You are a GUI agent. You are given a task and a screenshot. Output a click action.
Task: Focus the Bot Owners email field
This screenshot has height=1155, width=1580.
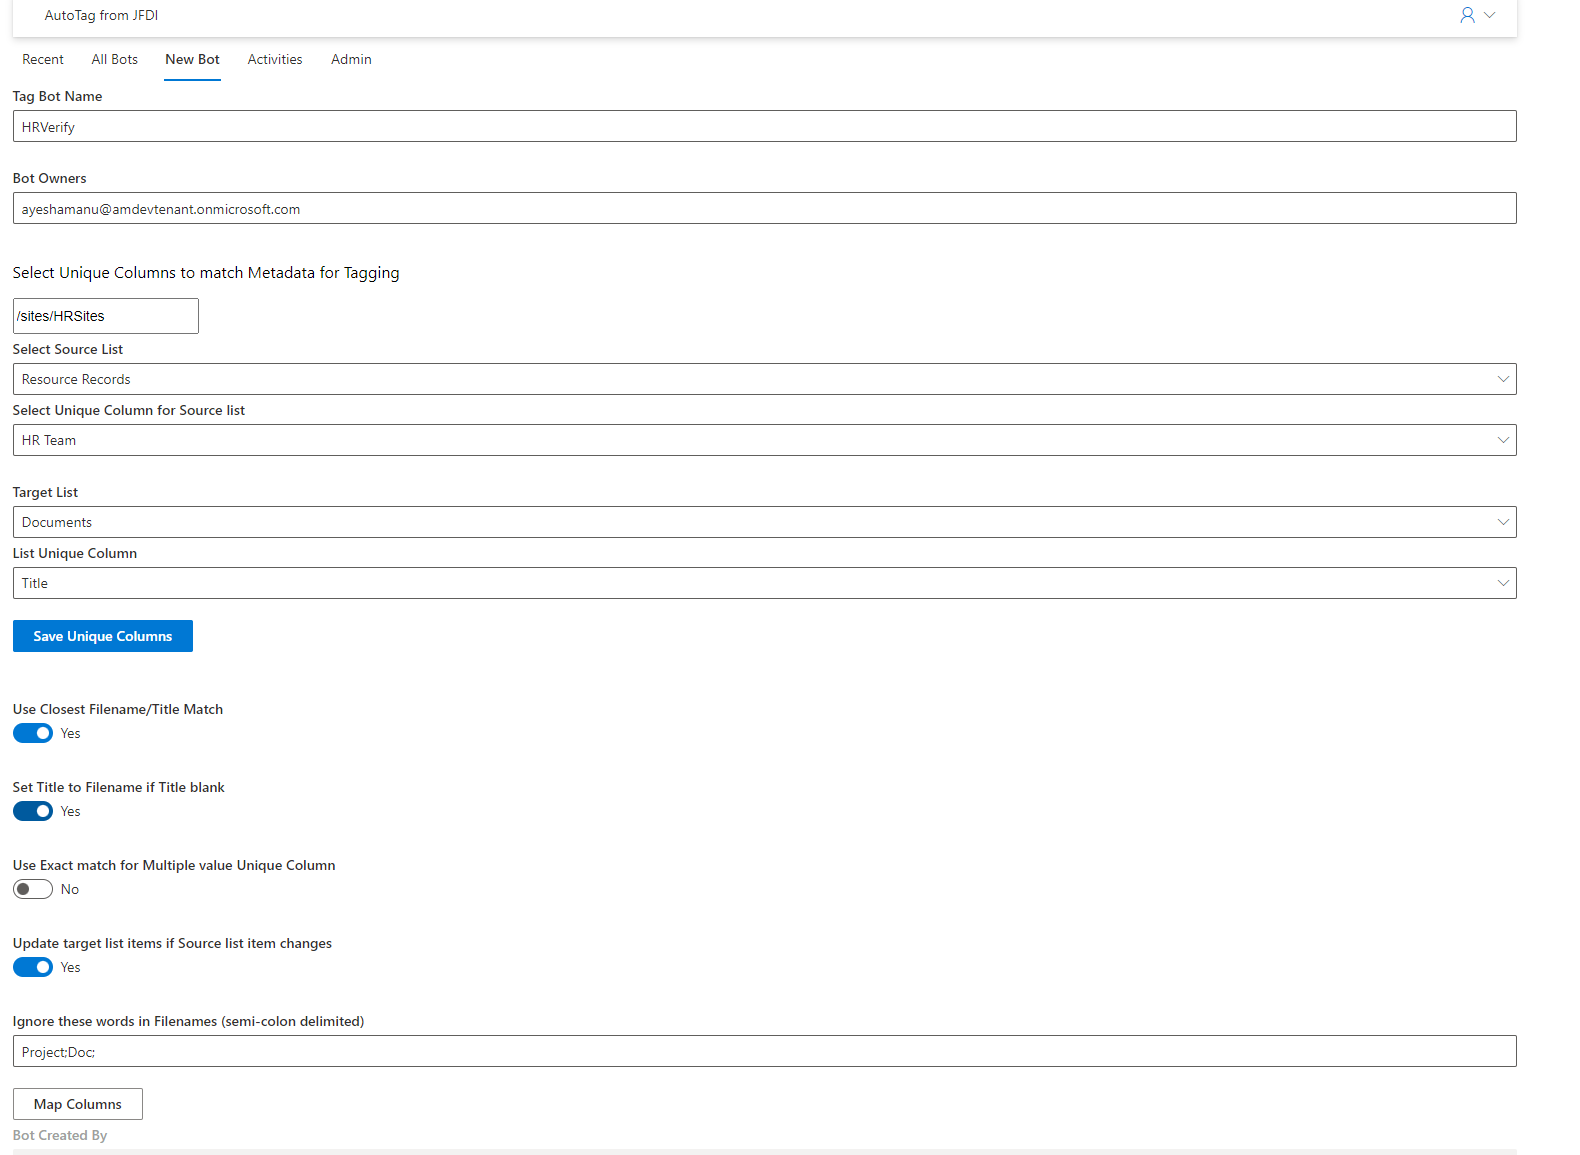(765, 208)
